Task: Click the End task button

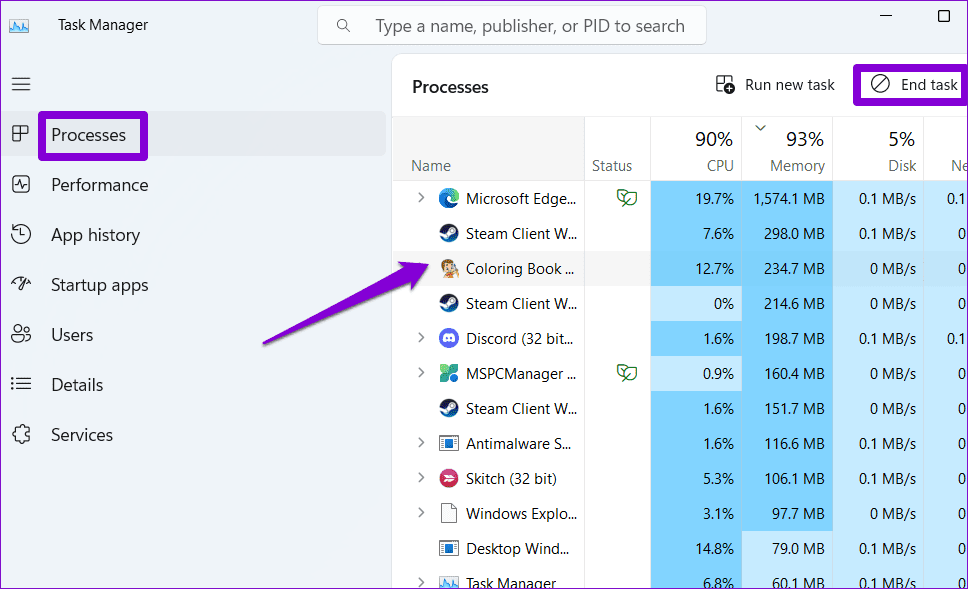Action: click(914, 85)
